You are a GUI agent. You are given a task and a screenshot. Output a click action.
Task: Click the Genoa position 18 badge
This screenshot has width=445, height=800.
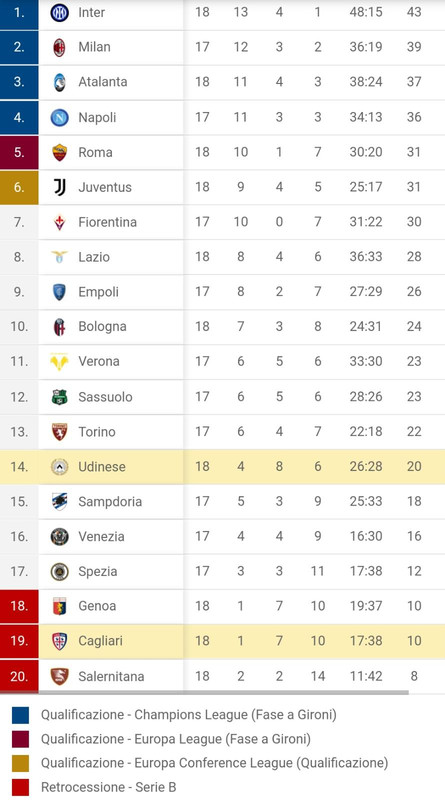[x=19, y=606]
